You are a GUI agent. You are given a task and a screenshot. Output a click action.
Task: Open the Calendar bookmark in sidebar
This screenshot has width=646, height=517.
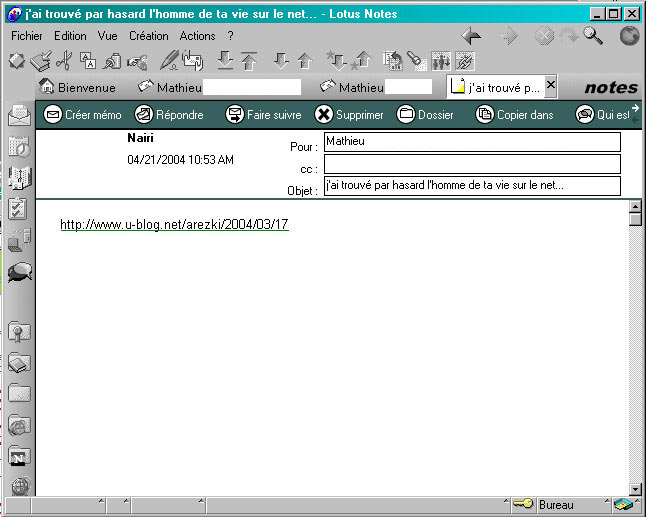[x=18, y=146]
